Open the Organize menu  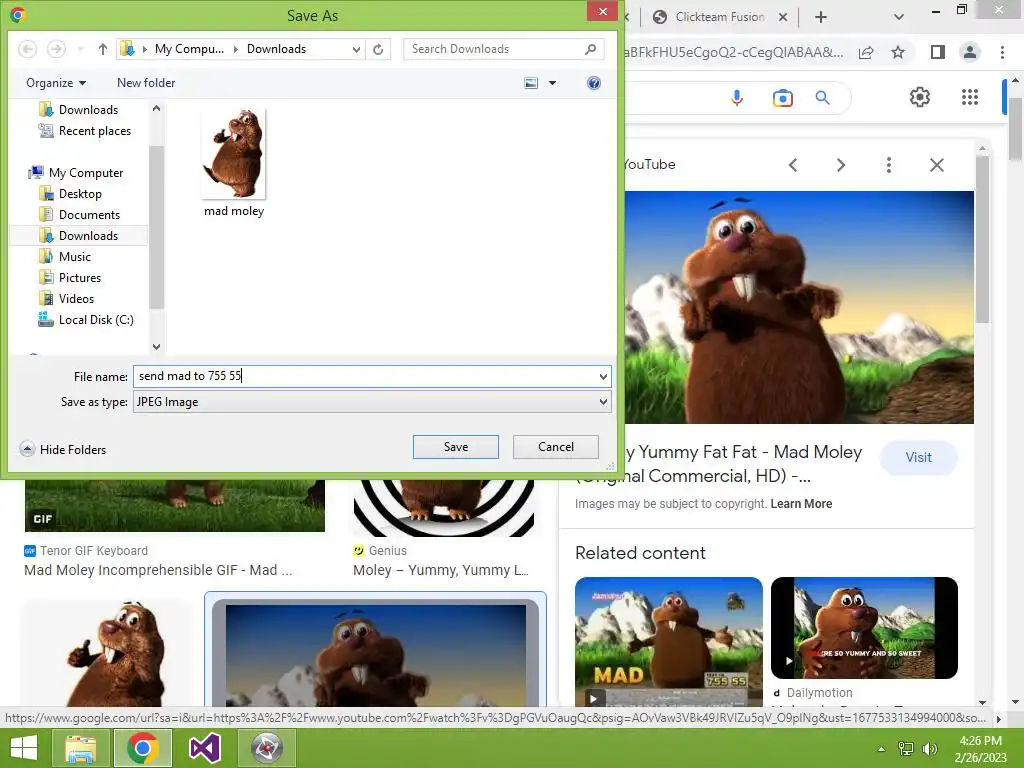(x=56, y=83)
